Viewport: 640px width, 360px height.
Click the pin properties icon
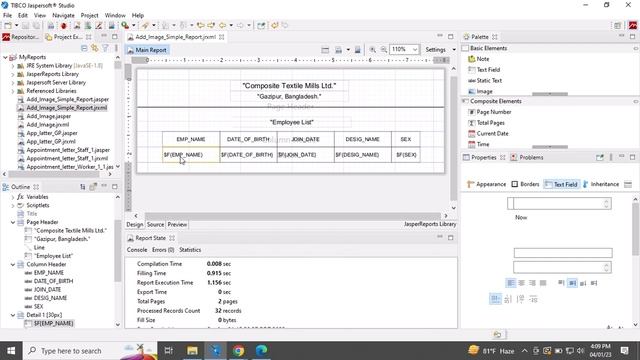pyautogui.click(x=600, y=158)
